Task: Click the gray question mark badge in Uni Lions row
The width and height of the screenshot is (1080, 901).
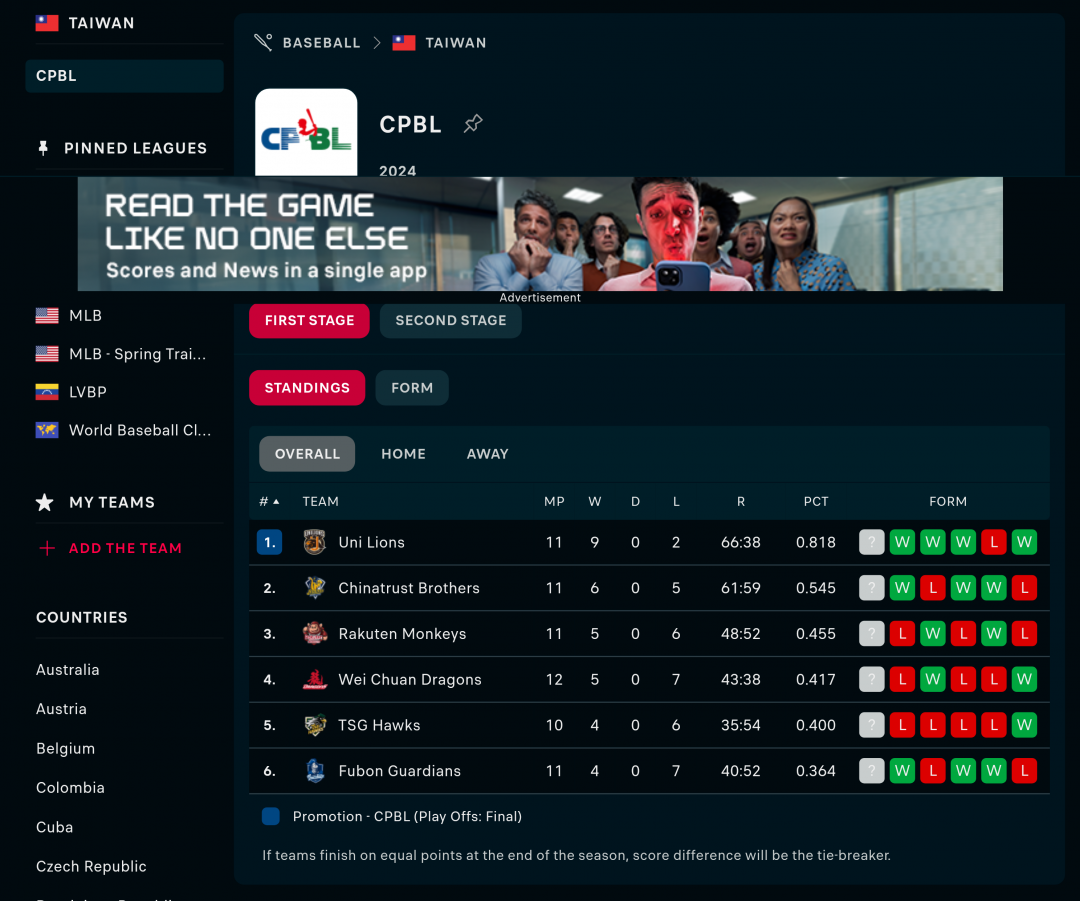Action: point(871,542)
